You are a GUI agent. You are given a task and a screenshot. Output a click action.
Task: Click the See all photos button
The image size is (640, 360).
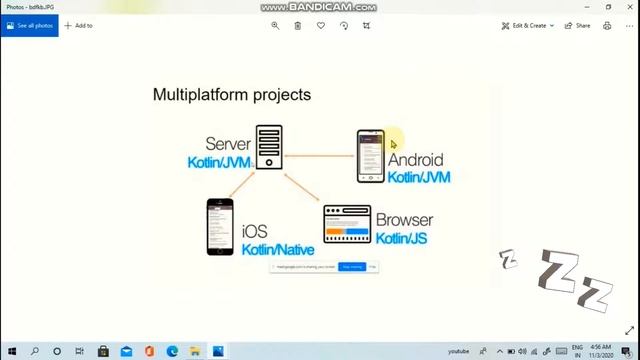coord(30,26)
